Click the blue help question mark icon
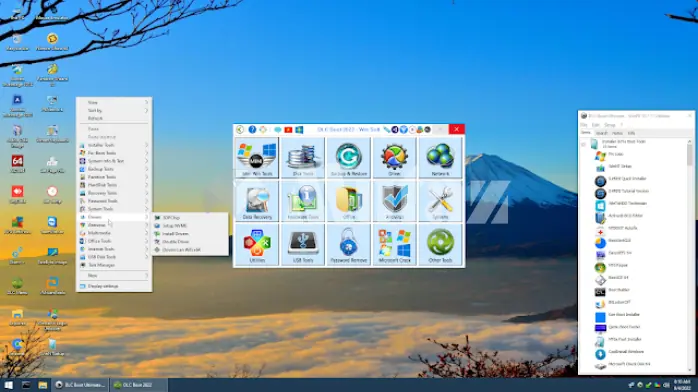 pyautogui.click(x=252, y=129)
